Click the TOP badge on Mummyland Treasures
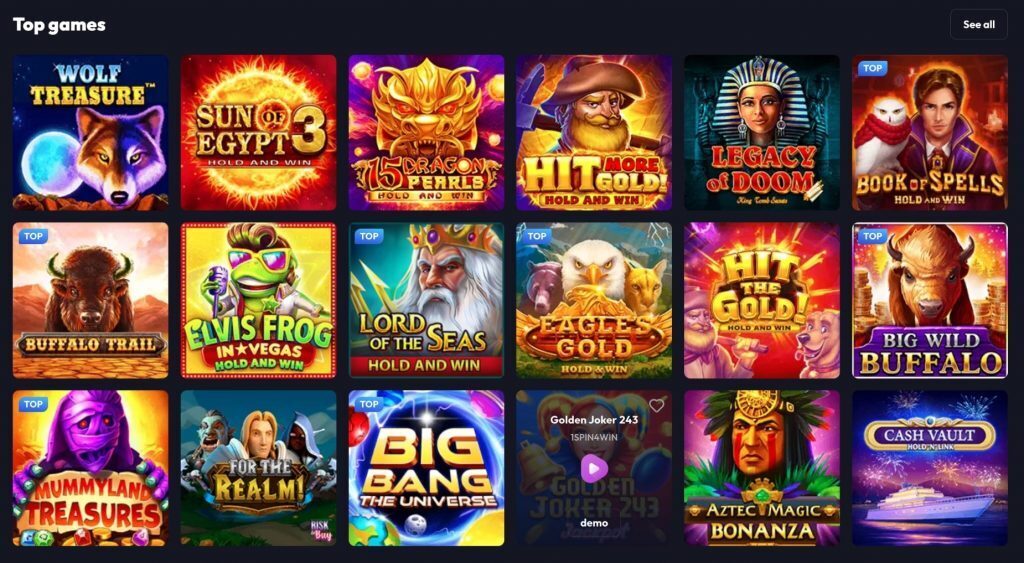Image resolution: width=1024 pixels, height=563 pixels. [33, 404]
